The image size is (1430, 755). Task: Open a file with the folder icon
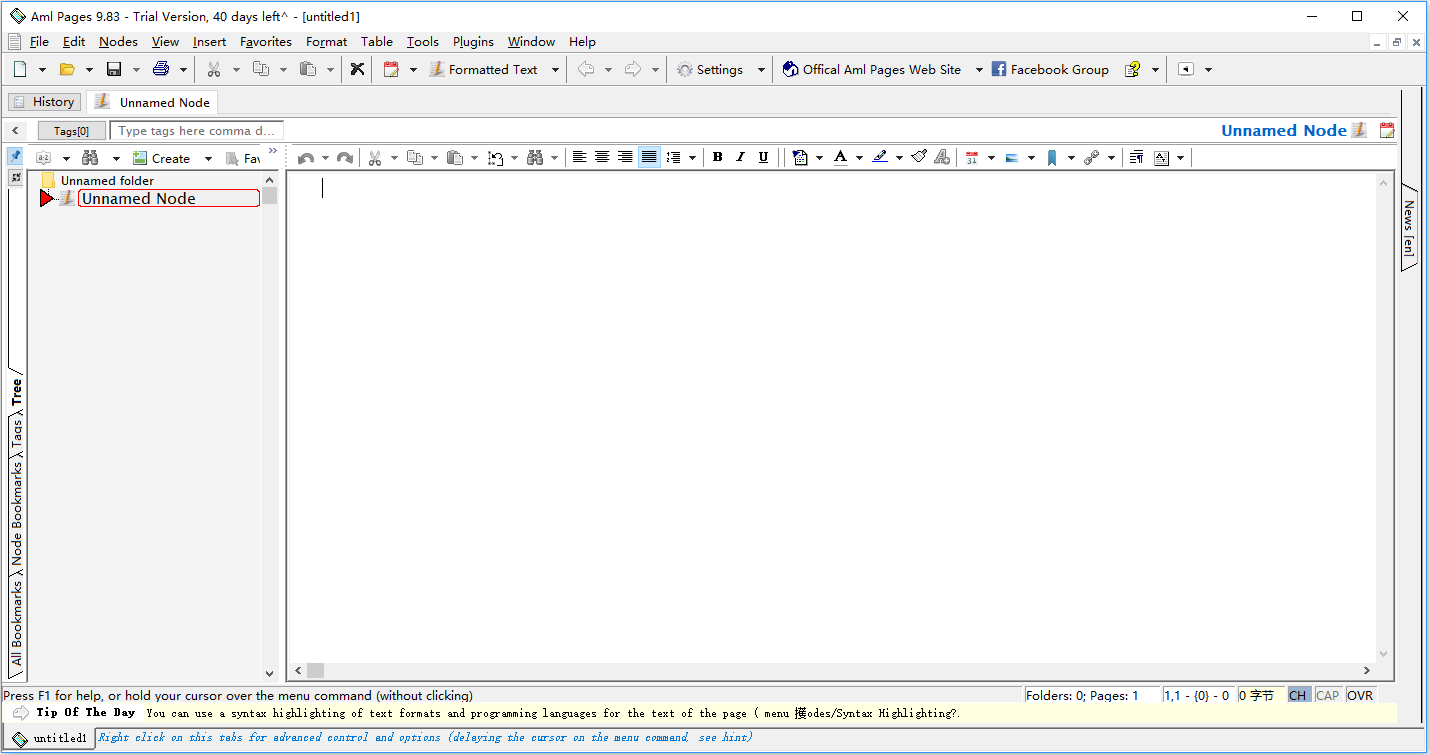pos(67,69)
